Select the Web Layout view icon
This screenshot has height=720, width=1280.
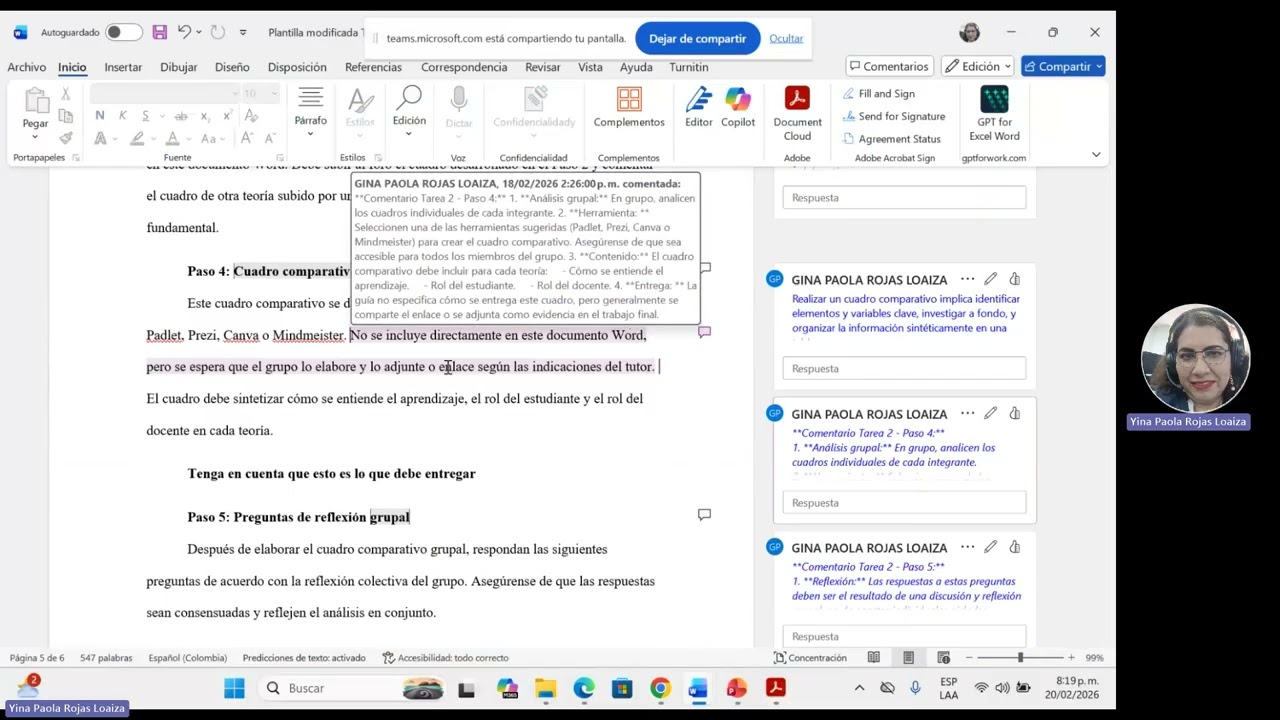[943, 658]
